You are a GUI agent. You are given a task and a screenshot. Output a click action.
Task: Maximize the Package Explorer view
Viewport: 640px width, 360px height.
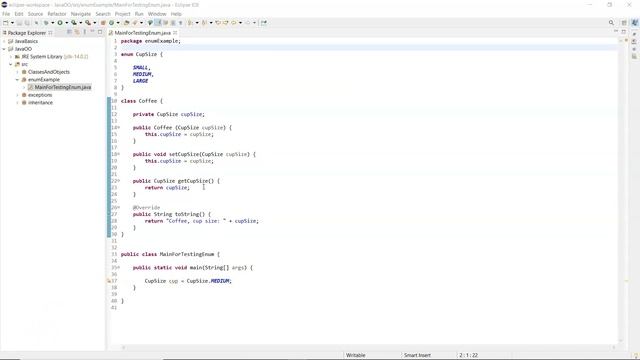click(100, 32)
